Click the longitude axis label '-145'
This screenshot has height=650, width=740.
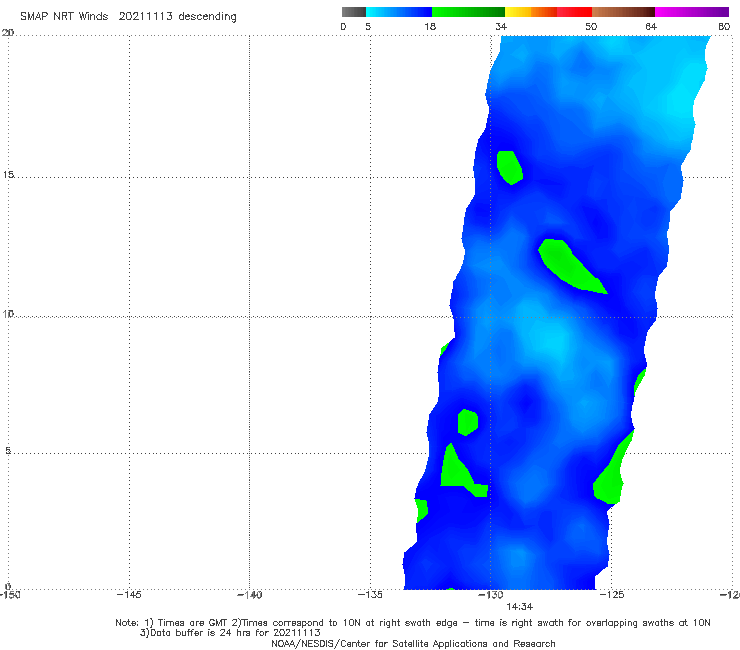point(129,595)
